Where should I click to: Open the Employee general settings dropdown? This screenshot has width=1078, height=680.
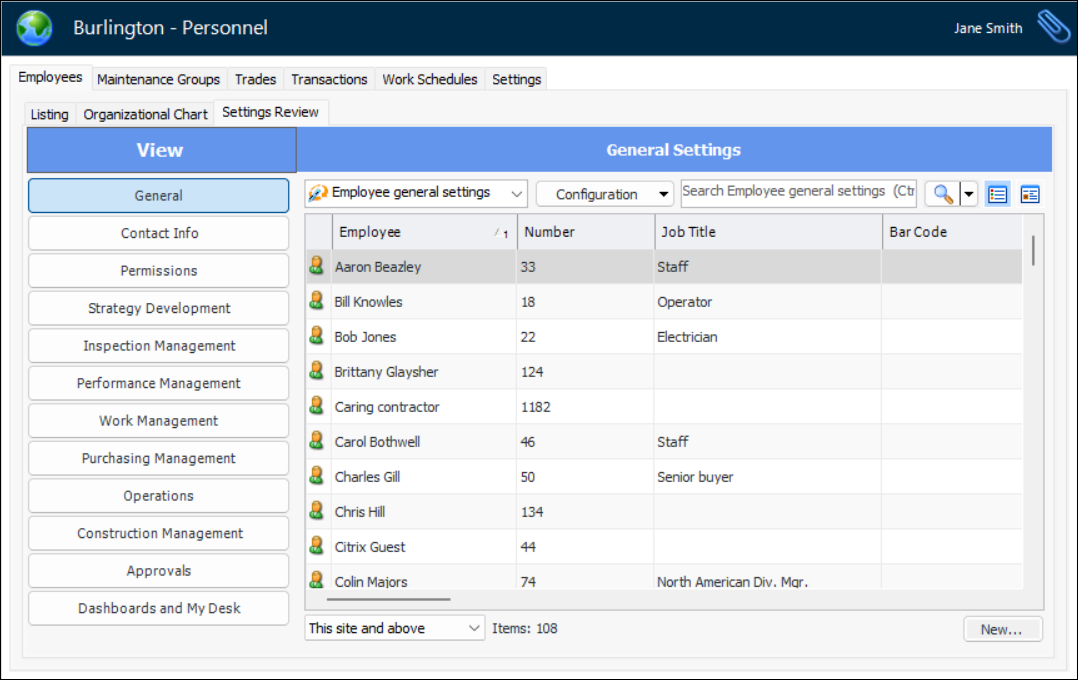coord(416,193)
